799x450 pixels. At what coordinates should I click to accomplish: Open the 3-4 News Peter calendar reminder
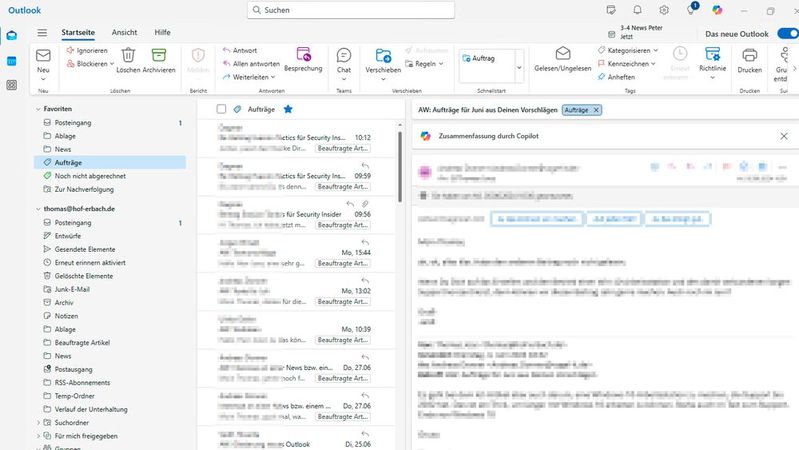point(636,32)
